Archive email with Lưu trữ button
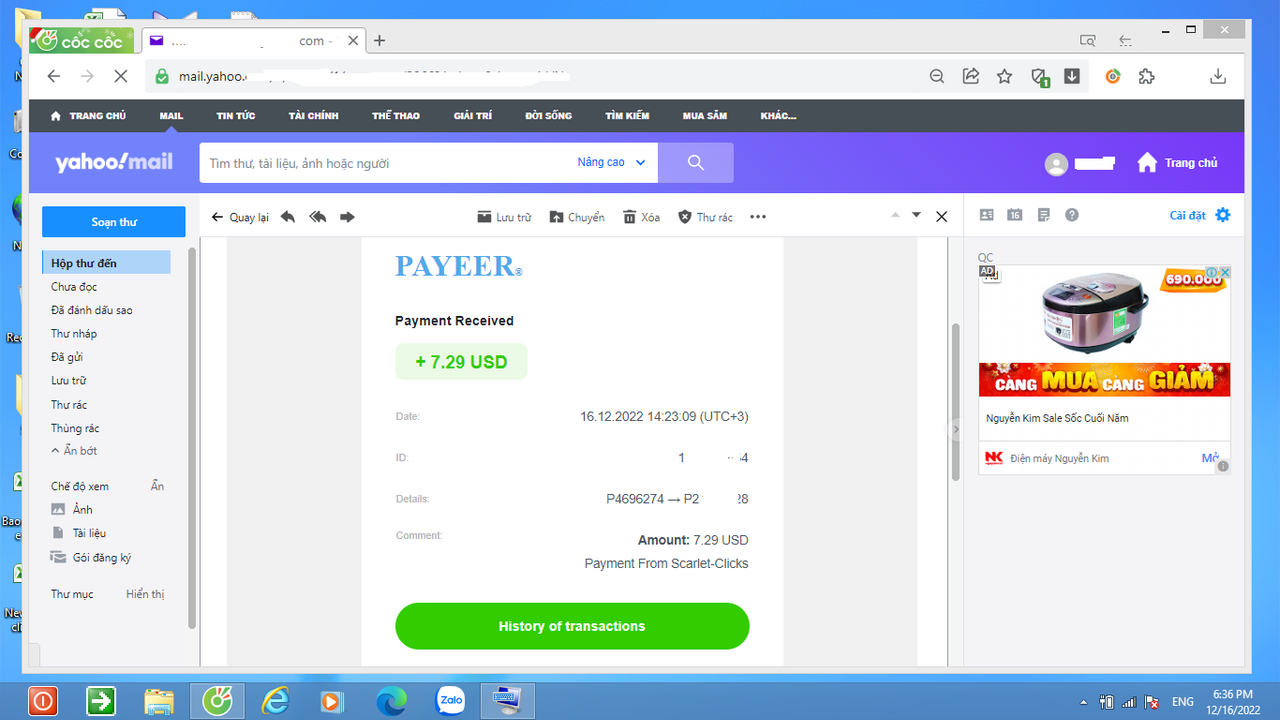The width and height of the screenshot is (1280, 720). 504,217
